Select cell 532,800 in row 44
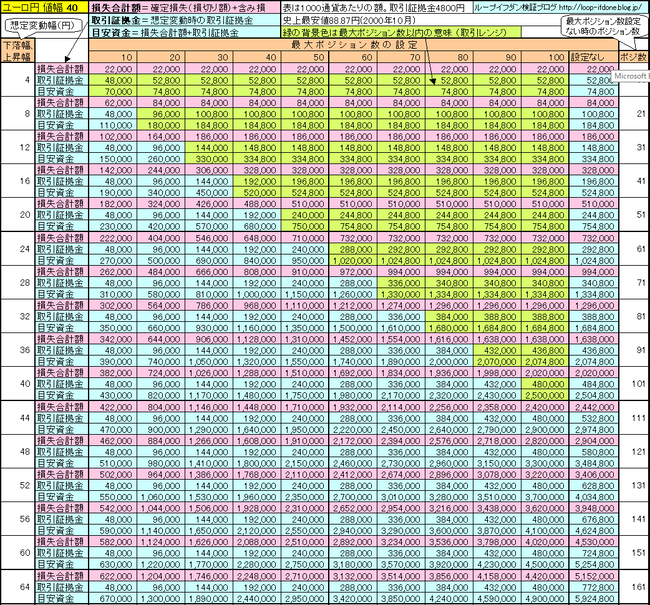Image resolution: width=650 pixels, height=605 pixels. tap(594, 418)
